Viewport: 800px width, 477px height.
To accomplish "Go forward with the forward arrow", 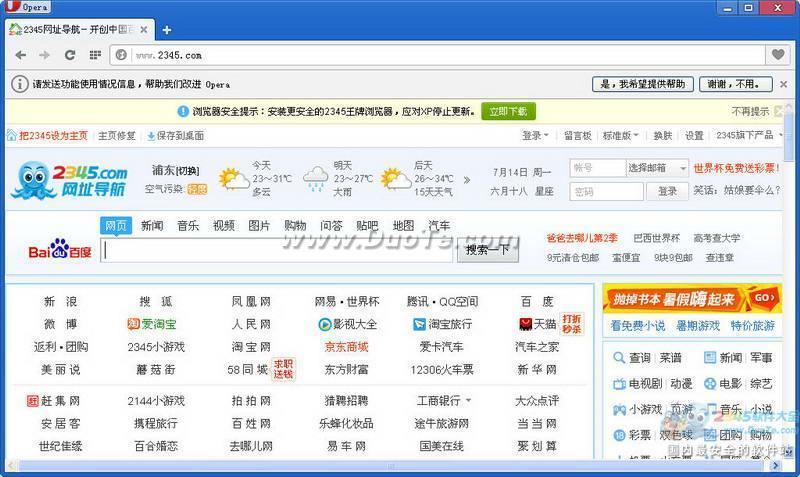I will 45,55.
